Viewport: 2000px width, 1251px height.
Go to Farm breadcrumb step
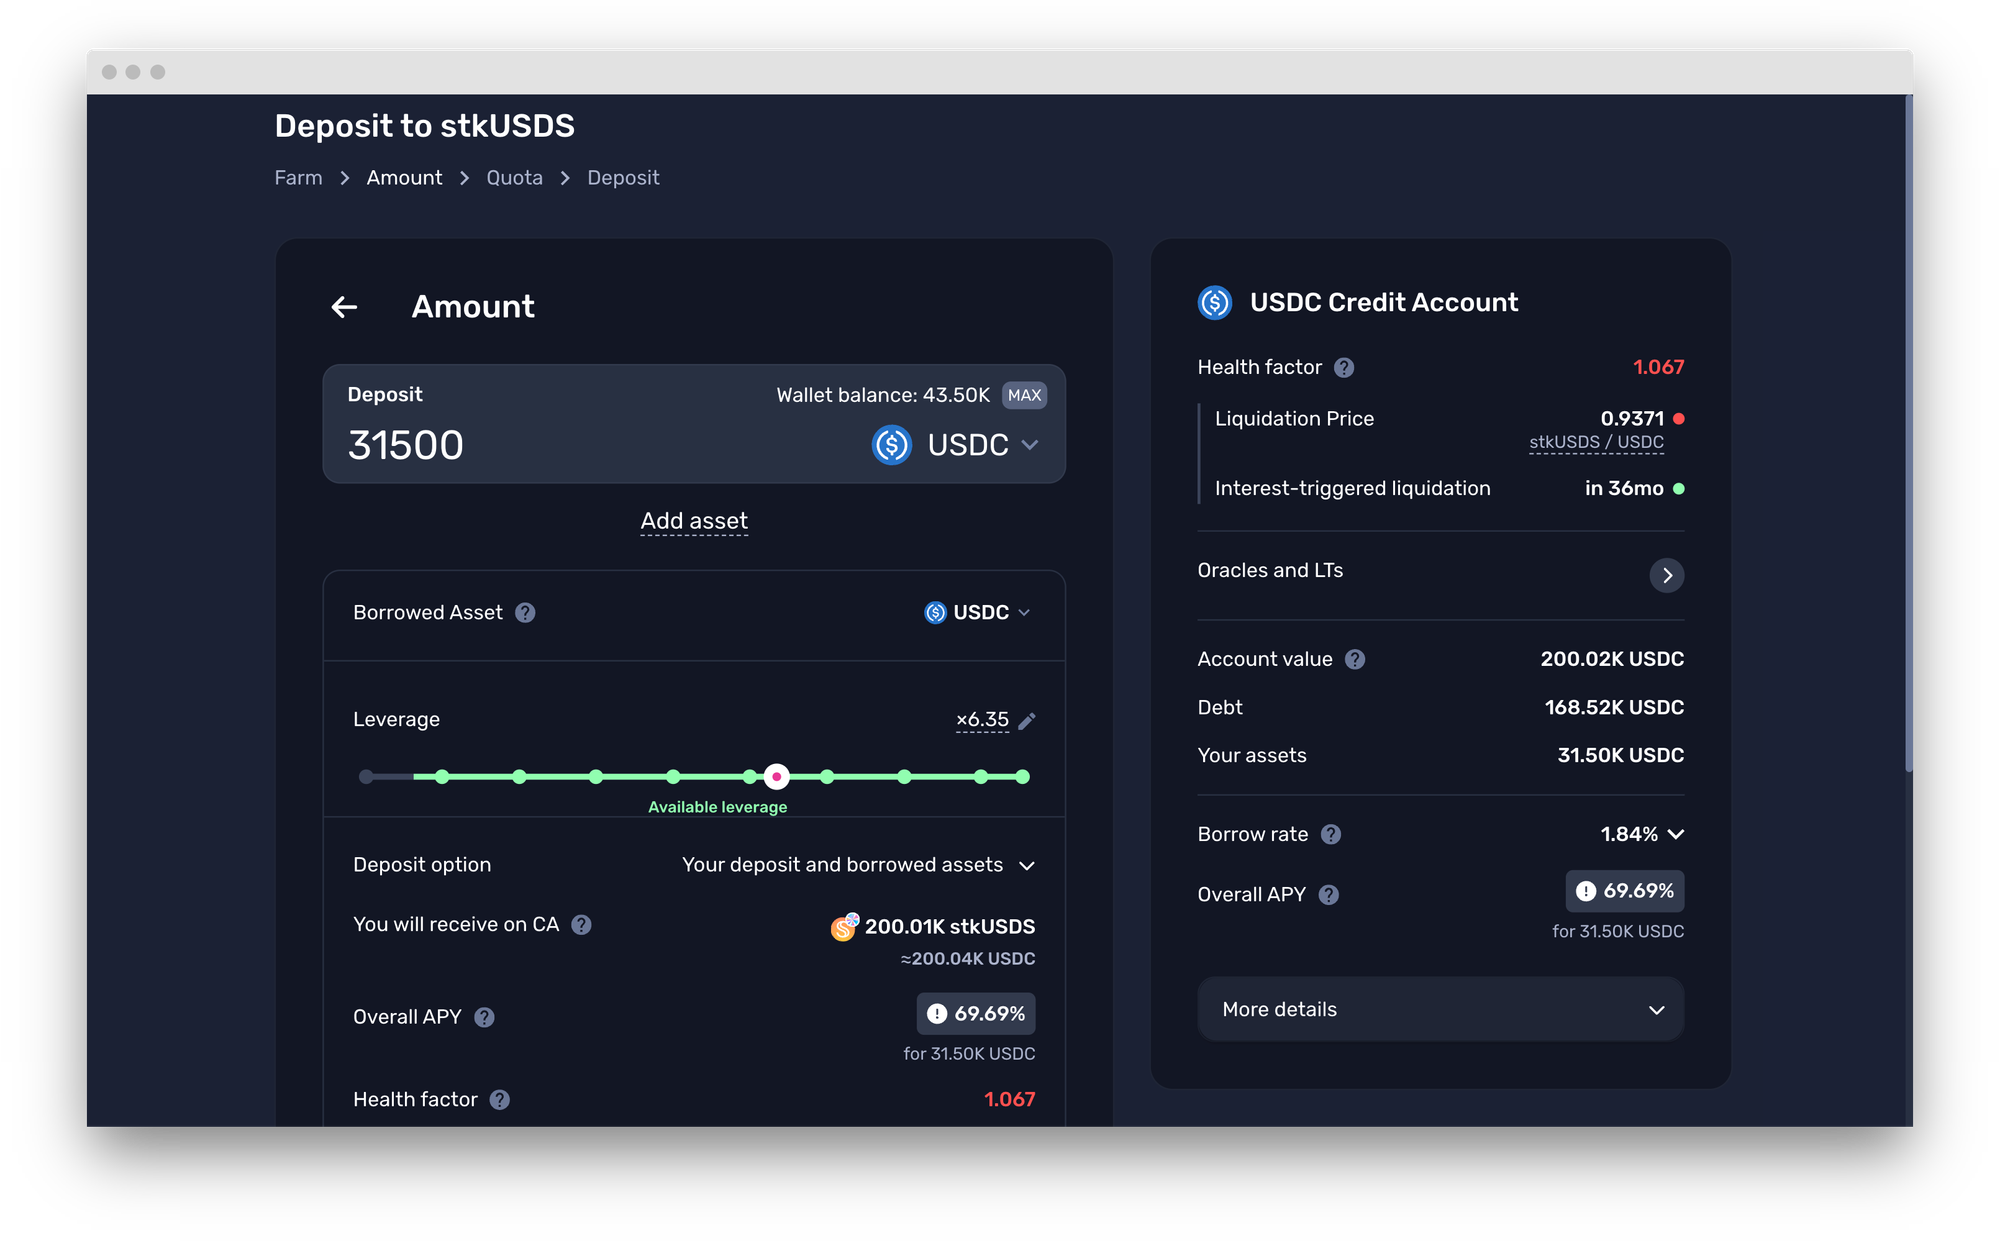click(298, 178)
